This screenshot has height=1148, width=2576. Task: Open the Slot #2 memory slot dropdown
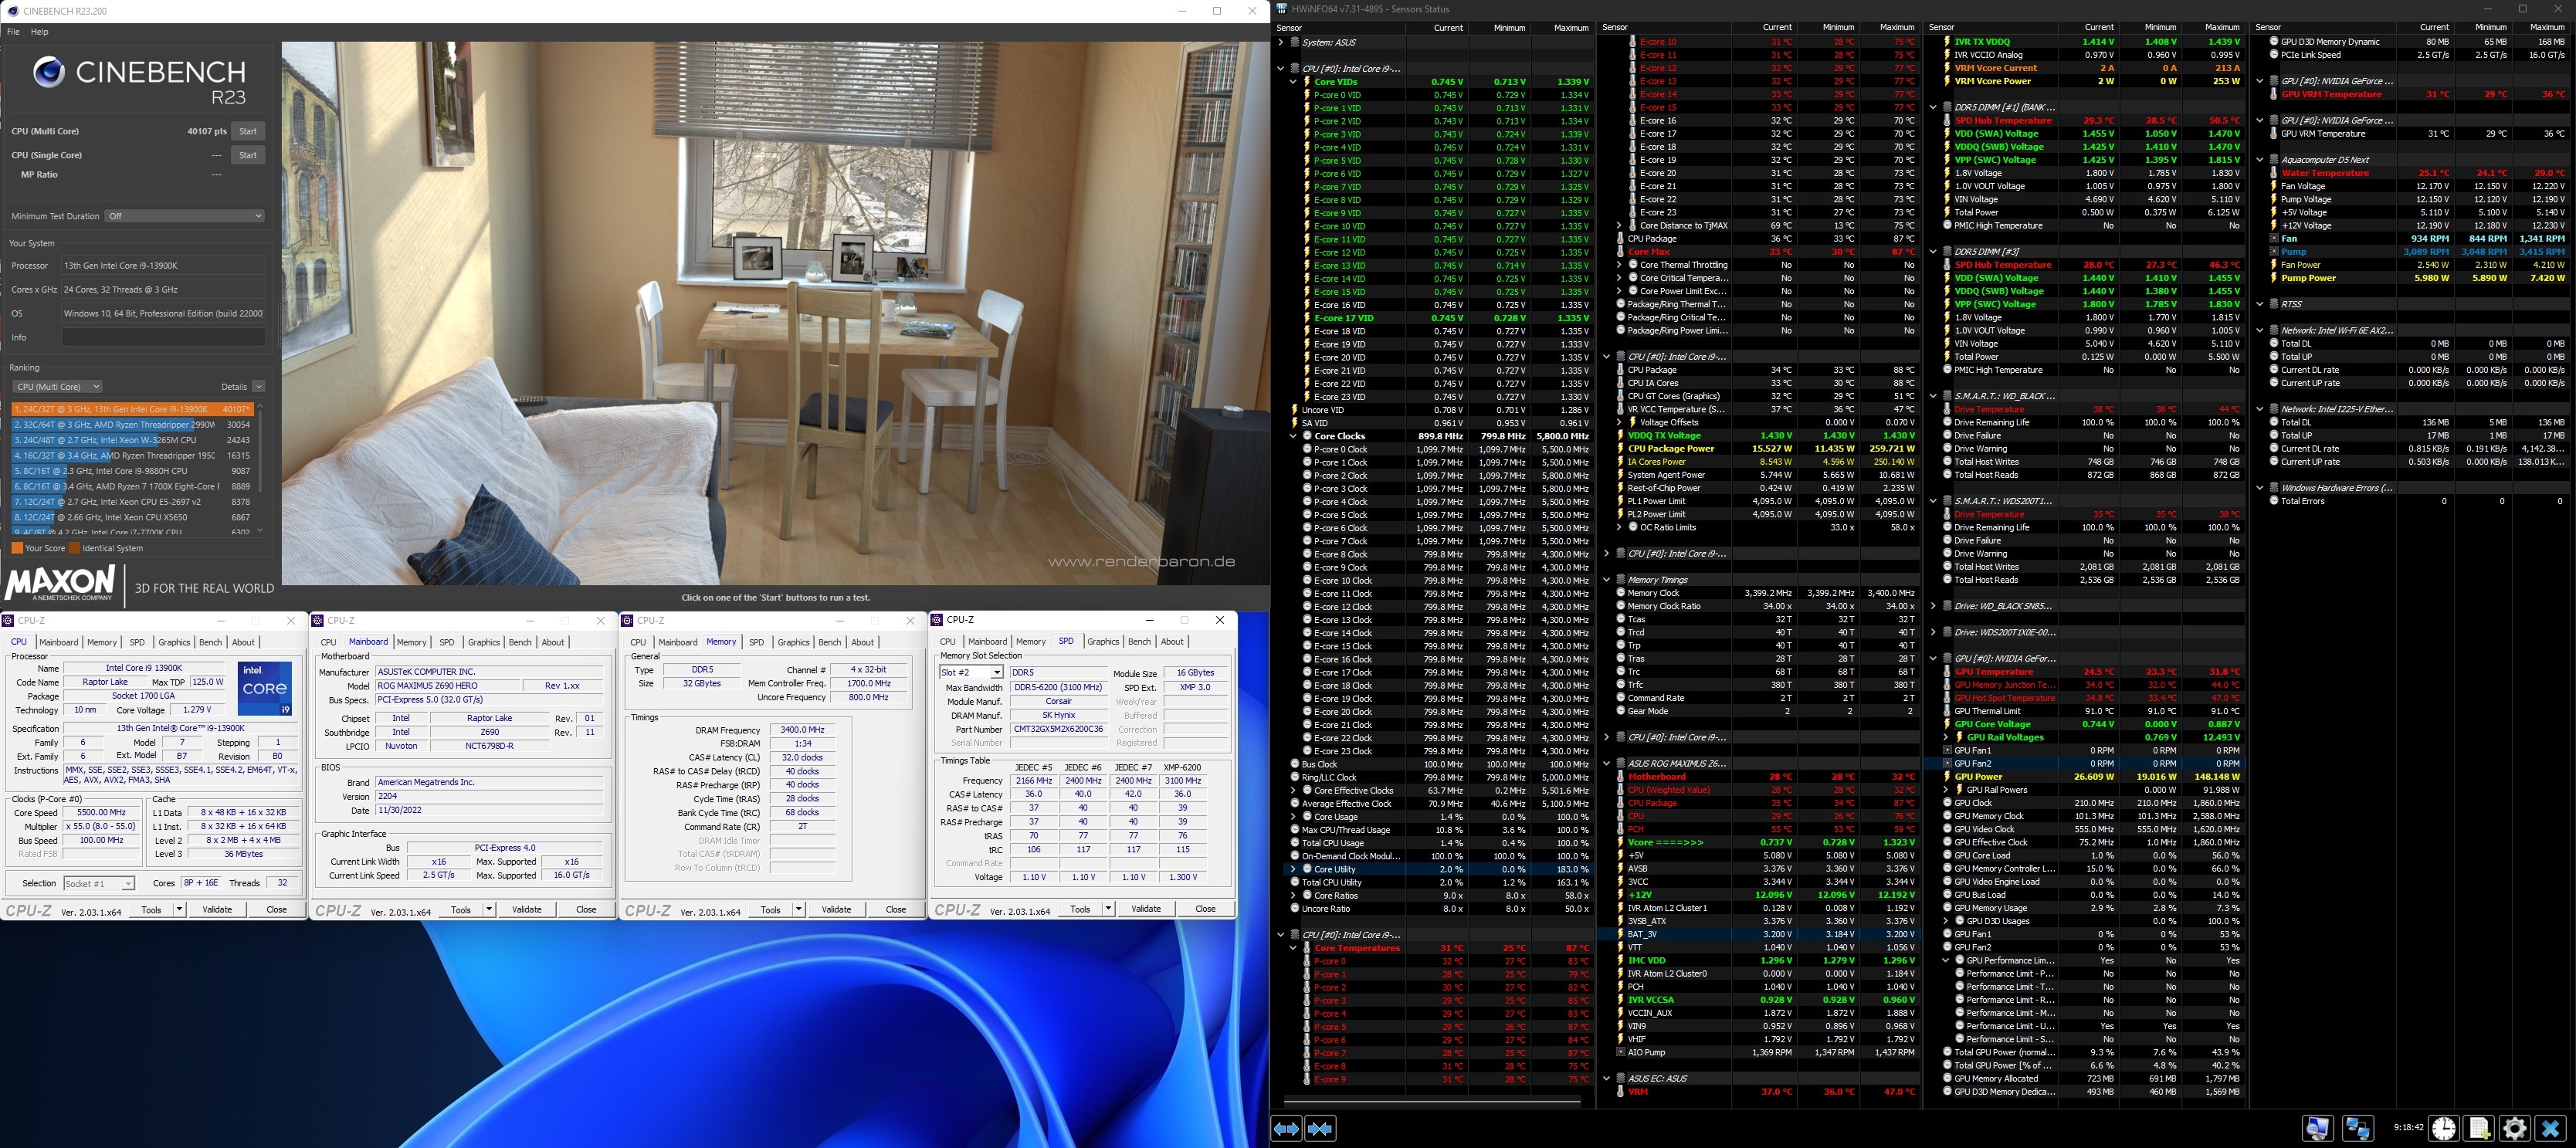(971, 673)
